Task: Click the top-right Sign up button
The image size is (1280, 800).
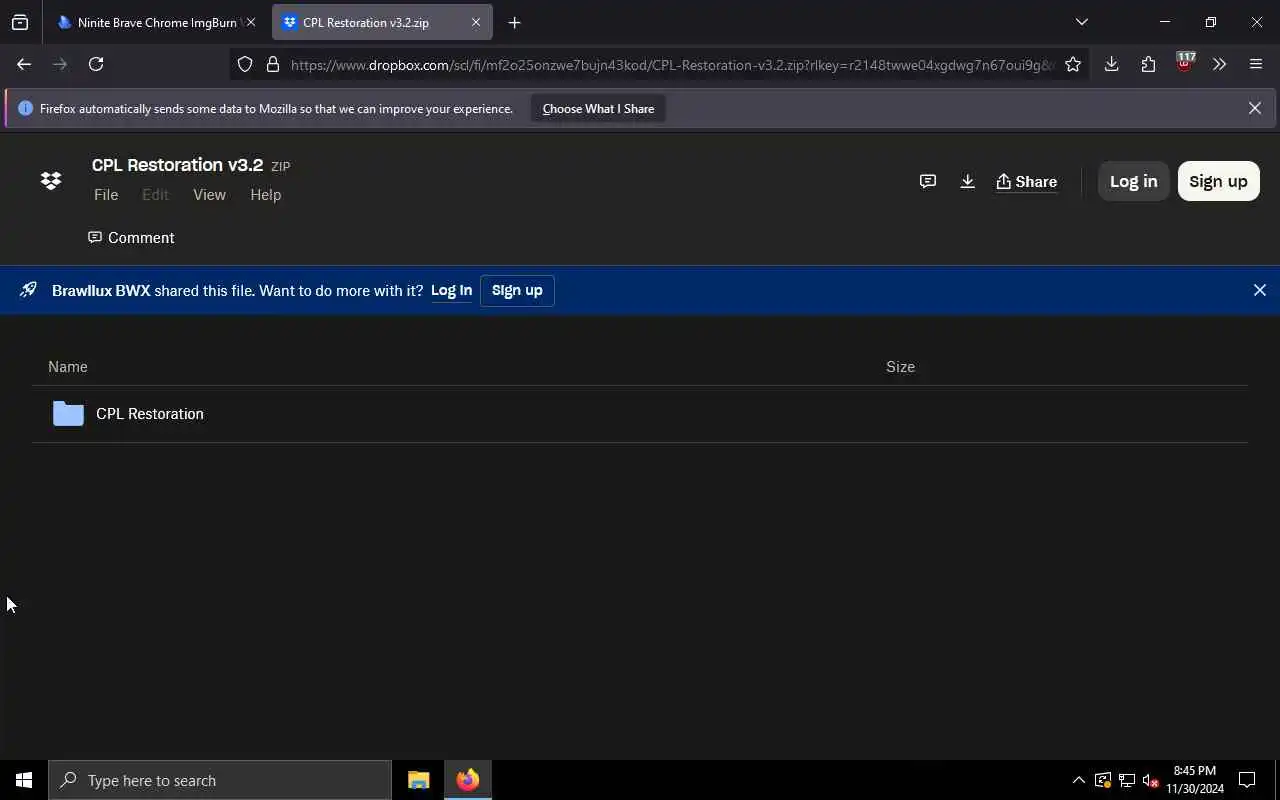Action: (x=1218, y=181)
